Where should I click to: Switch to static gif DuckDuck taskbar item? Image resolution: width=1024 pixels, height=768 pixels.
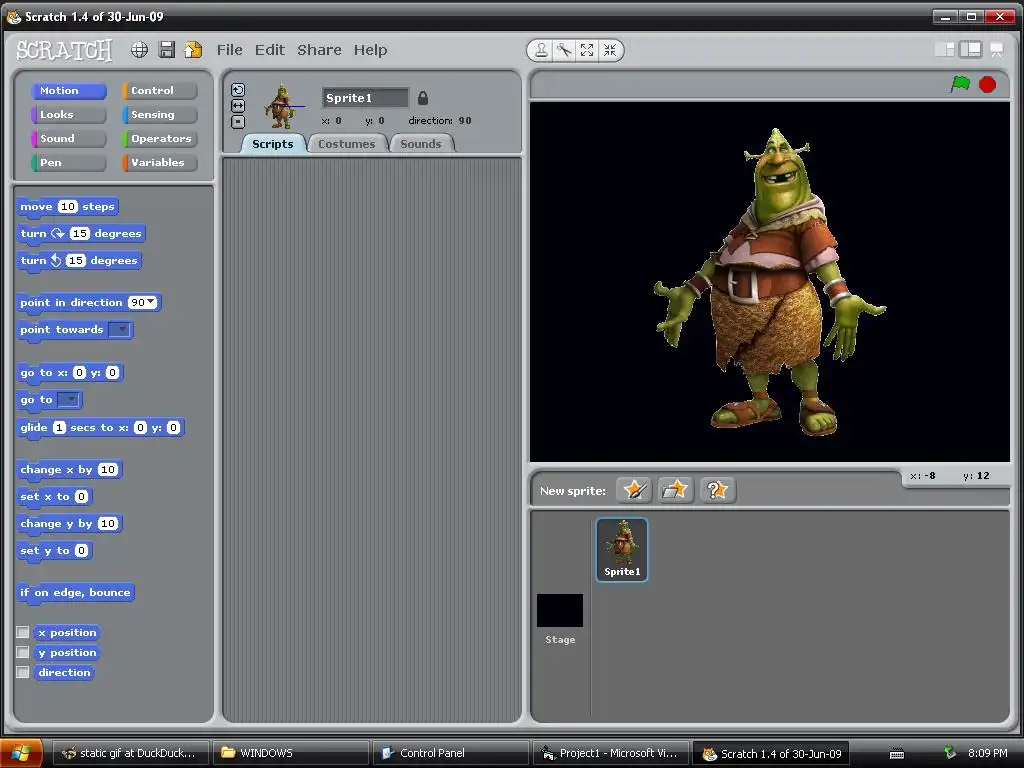(x=131, y=753)
